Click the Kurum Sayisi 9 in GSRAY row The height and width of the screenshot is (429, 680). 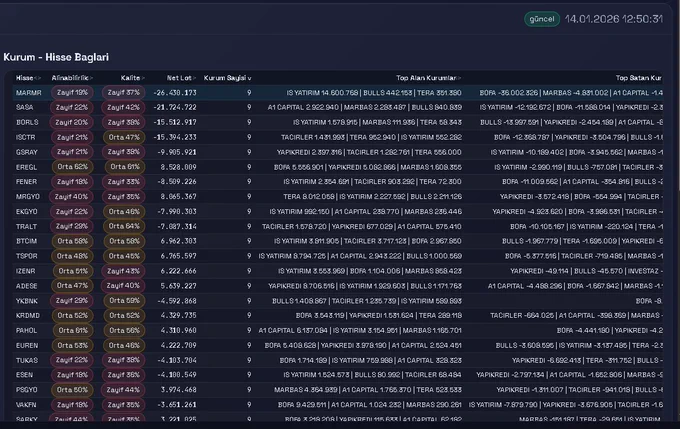point(249,152)
